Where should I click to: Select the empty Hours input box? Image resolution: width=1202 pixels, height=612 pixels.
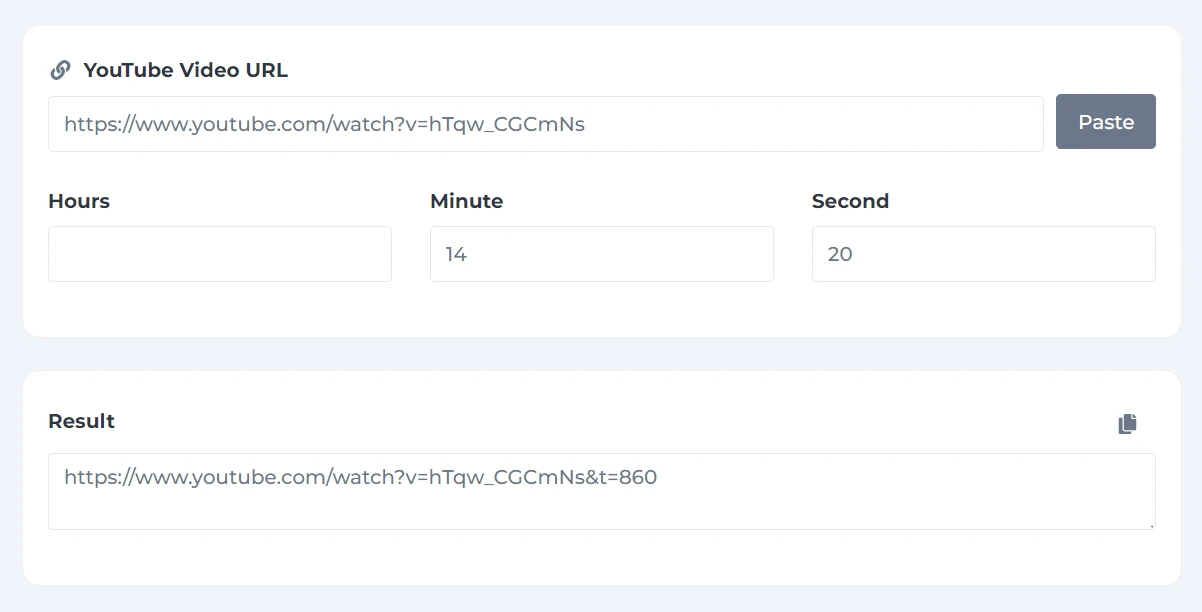[x=220, y=254]
